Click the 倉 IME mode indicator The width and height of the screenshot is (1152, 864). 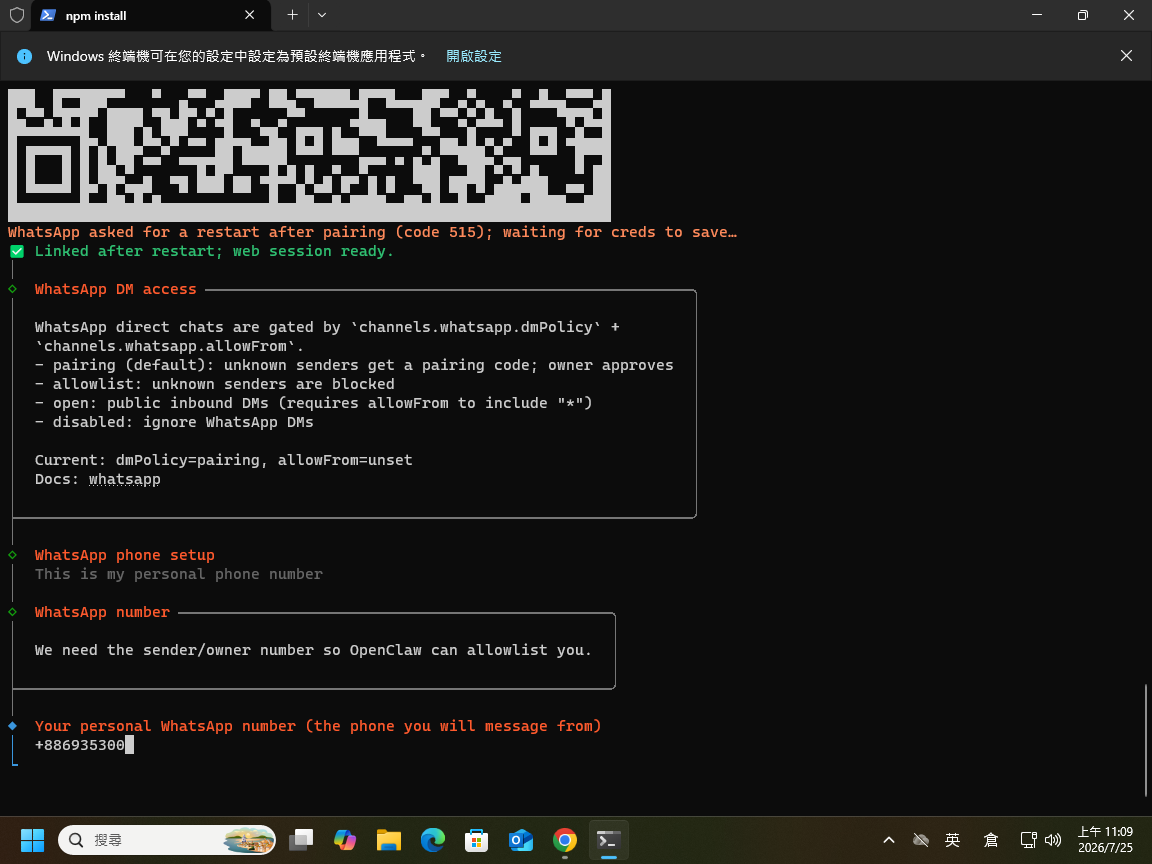click(x=990, y=840)
